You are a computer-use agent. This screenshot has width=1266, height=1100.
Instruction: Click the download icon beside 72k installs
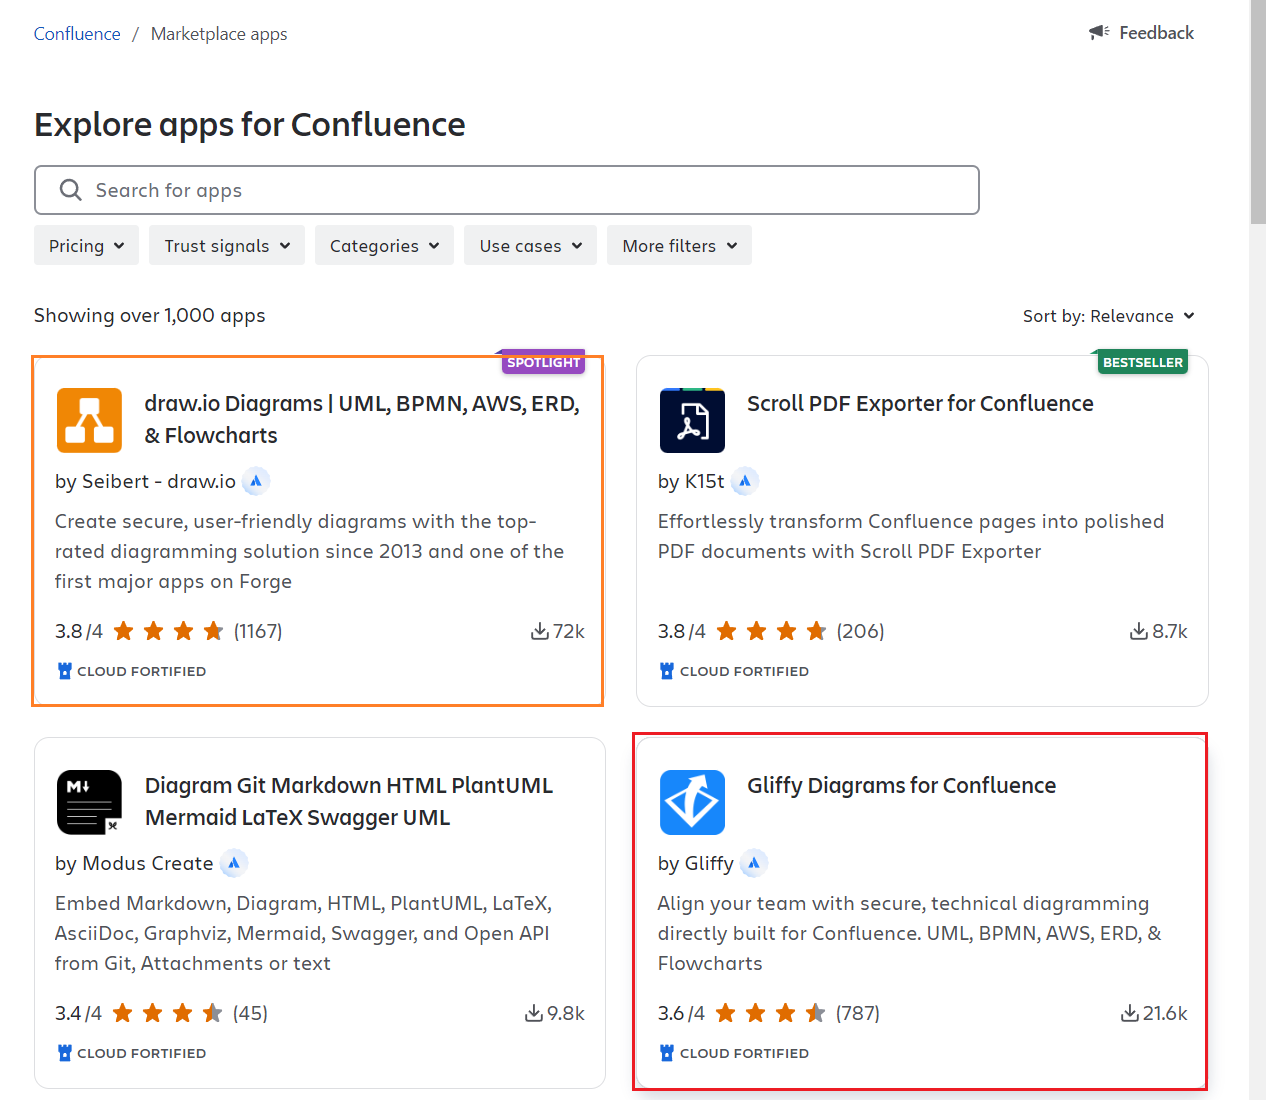pyautogui.click(x=539, y=631)
